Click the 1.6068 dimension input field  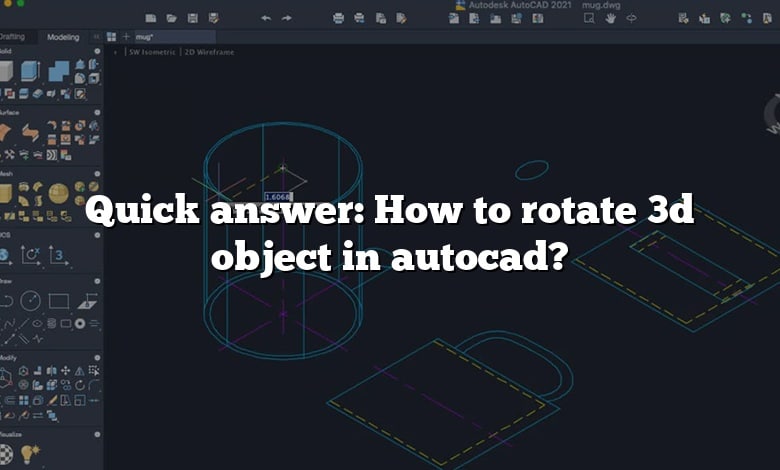[277, 198]
